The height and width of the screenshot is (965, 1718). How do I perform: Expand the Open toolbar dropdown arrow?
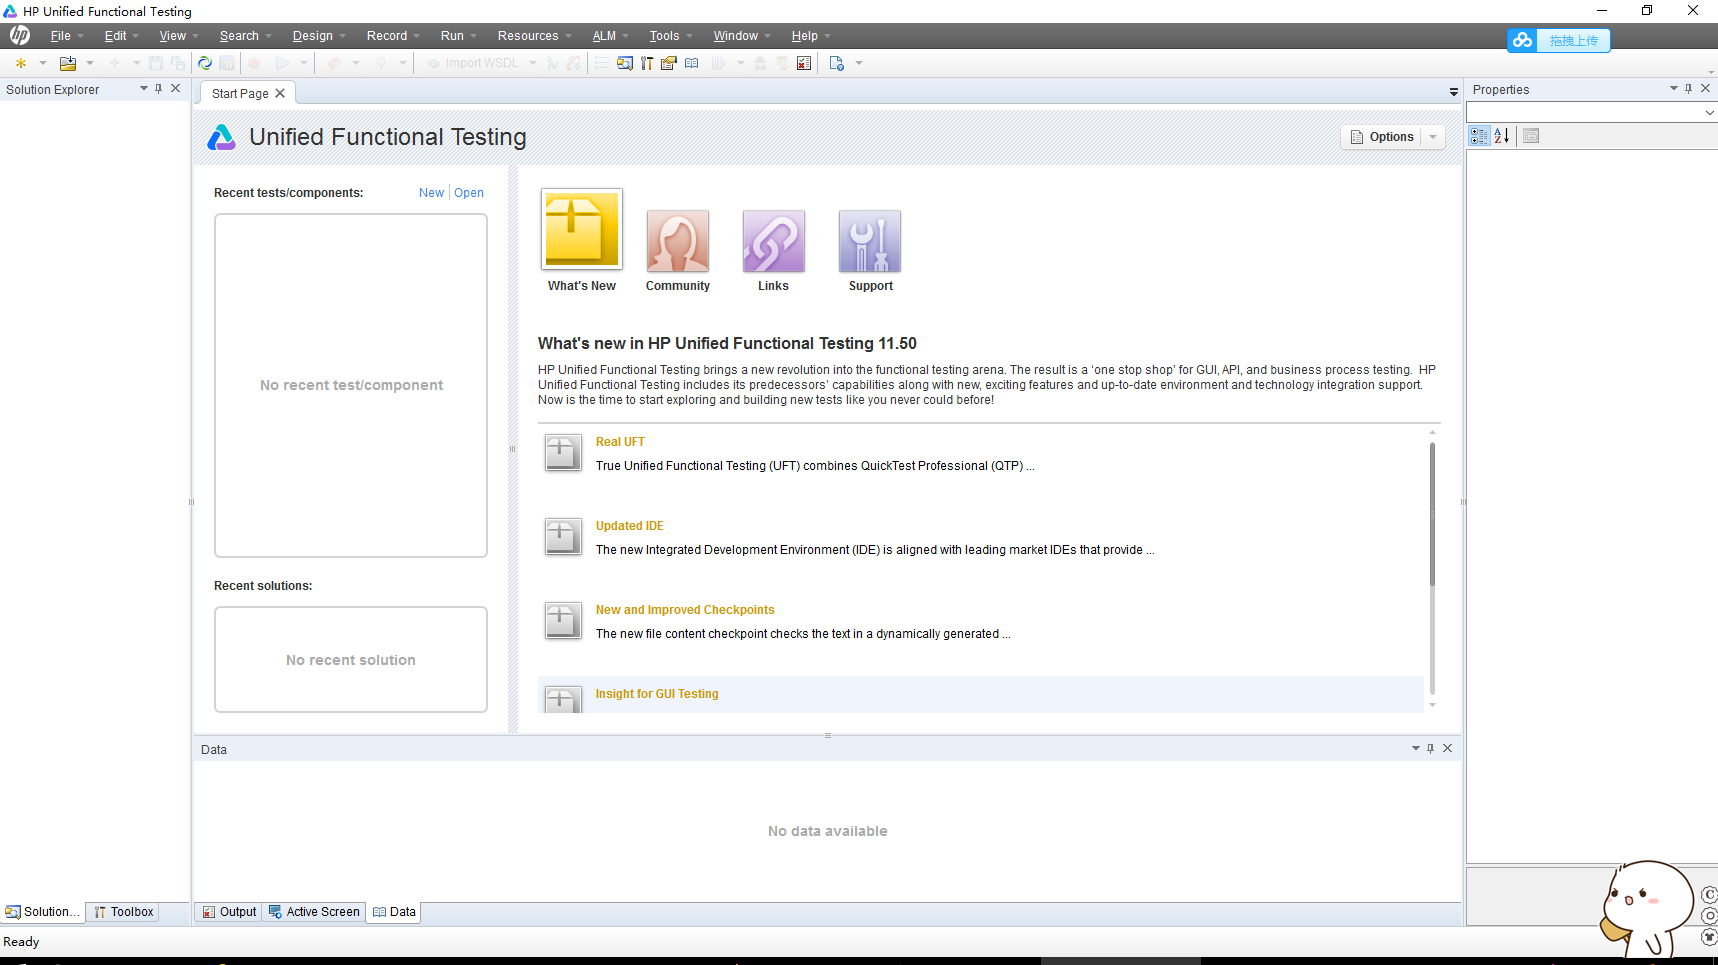[90, 63]
